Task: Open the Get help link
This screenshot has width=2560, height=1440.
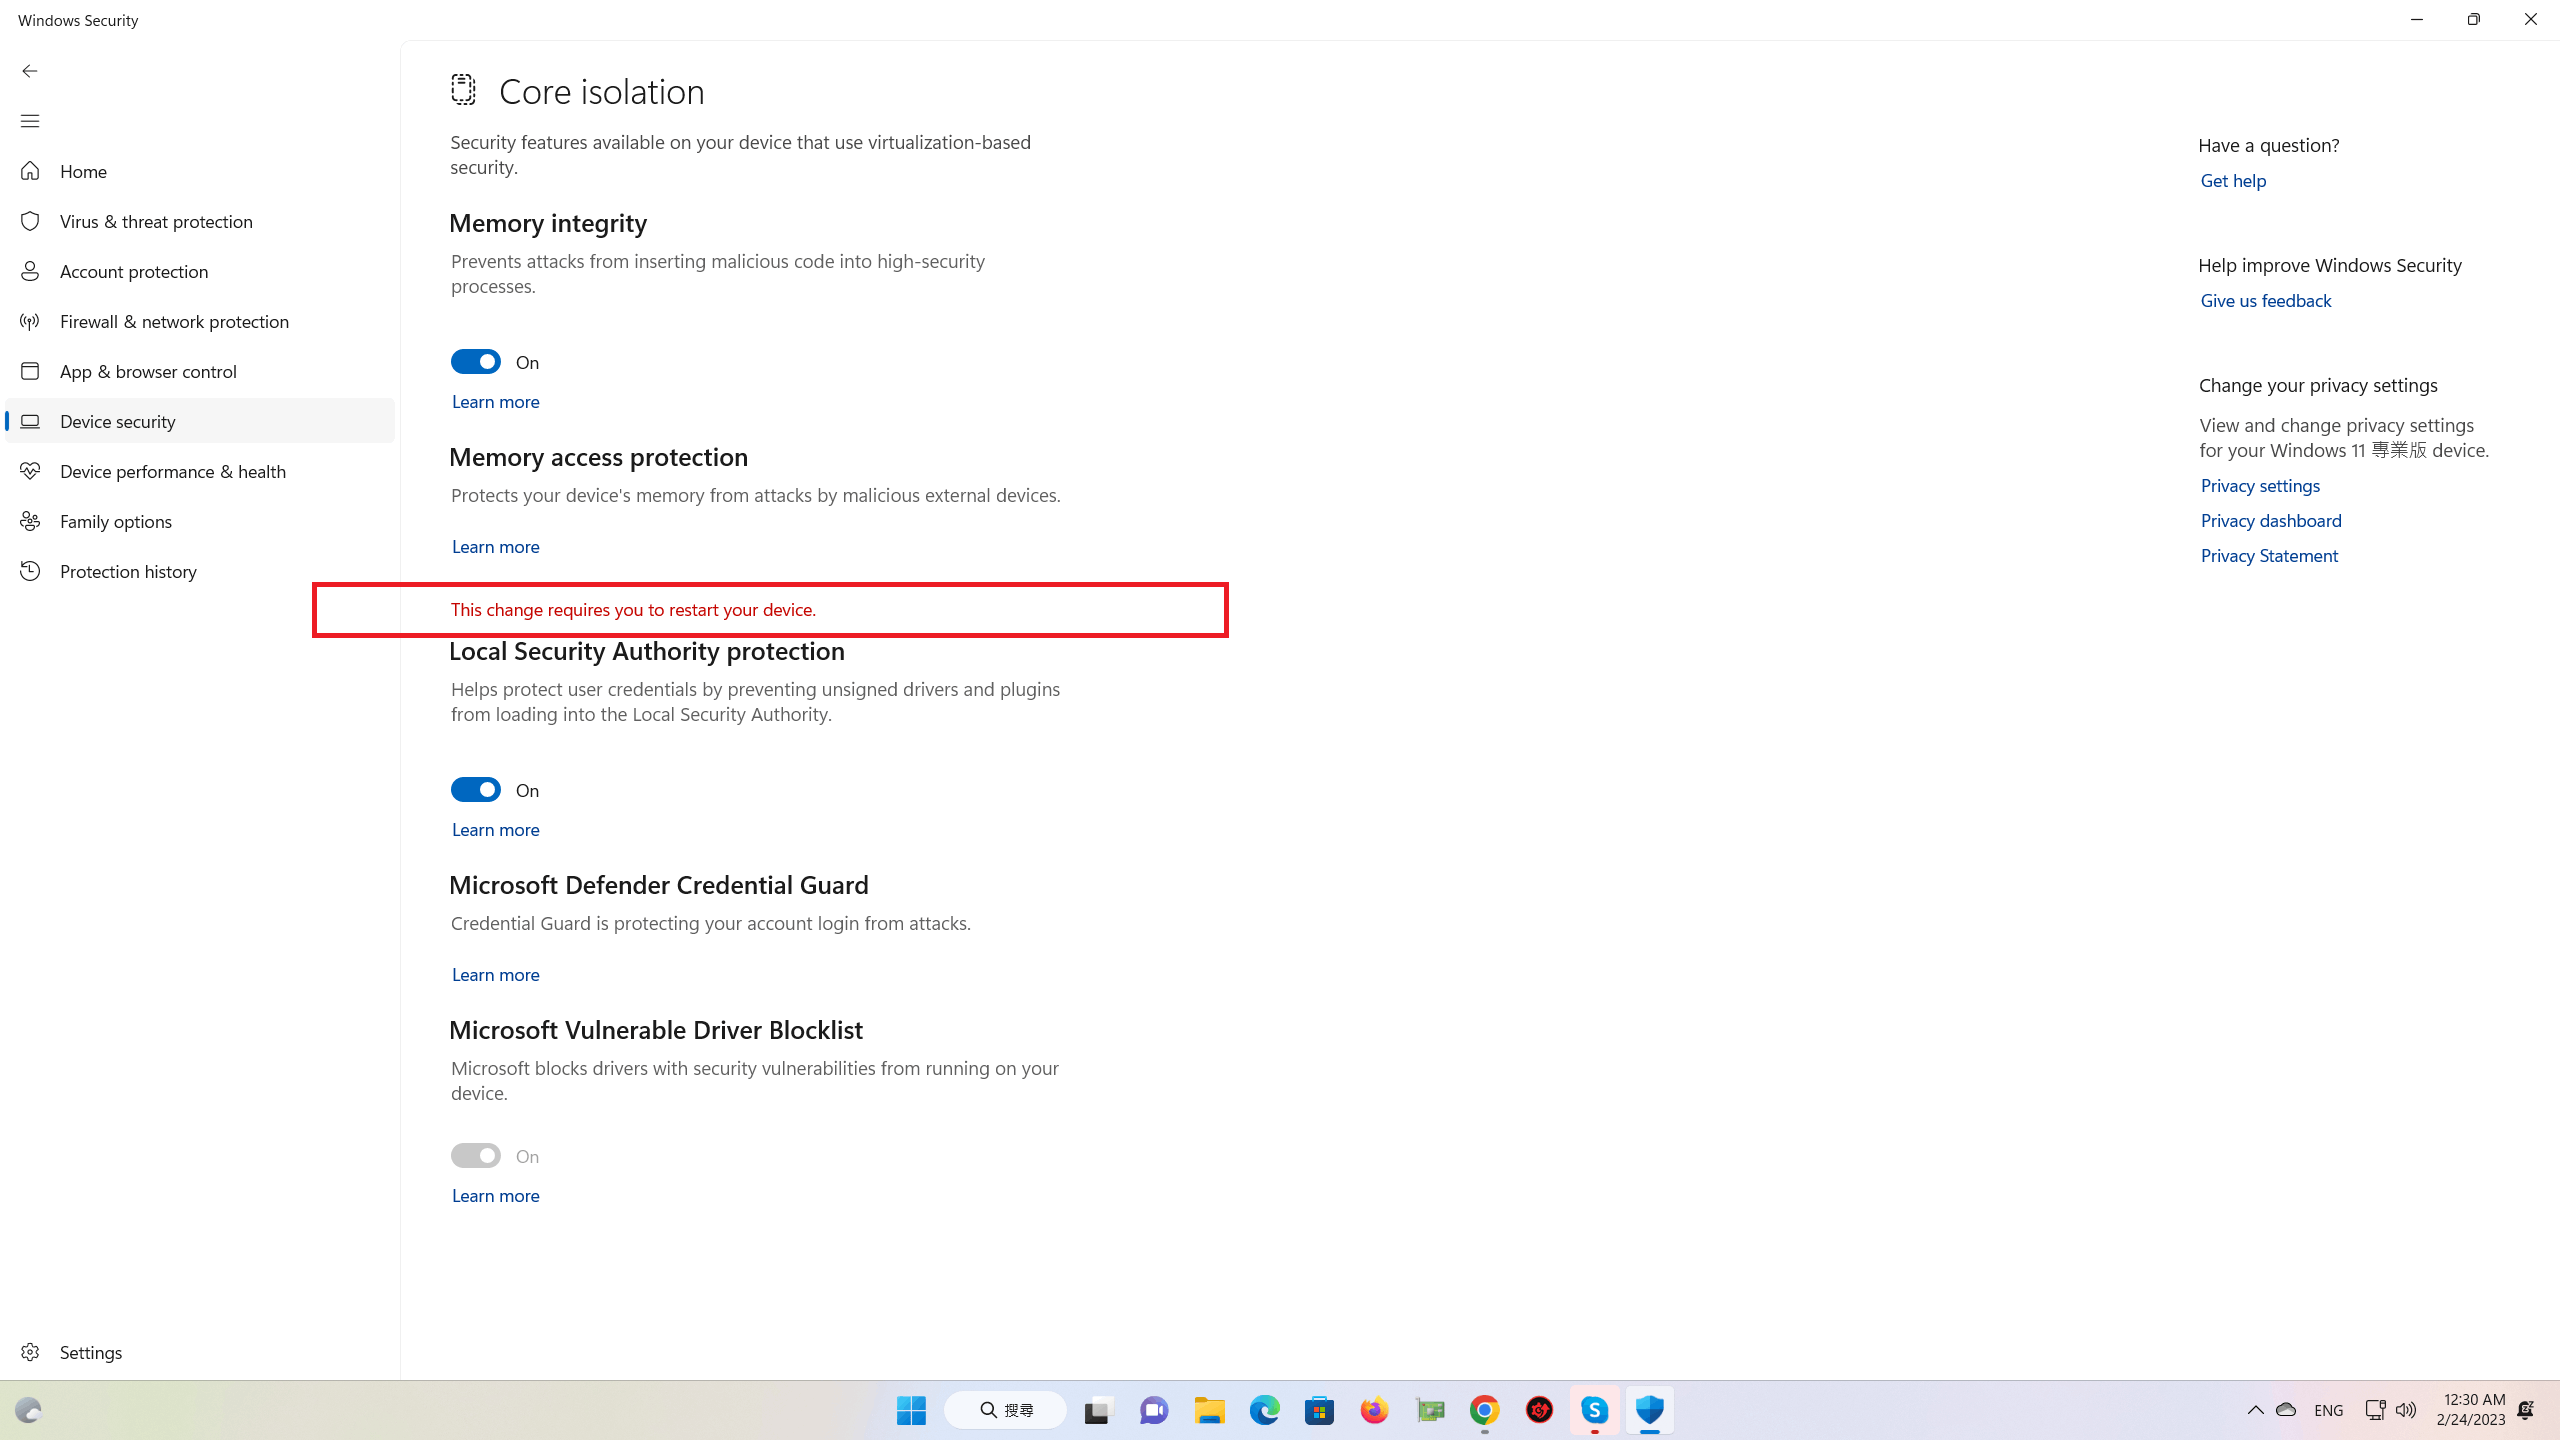Action: tap(2232, 181)
